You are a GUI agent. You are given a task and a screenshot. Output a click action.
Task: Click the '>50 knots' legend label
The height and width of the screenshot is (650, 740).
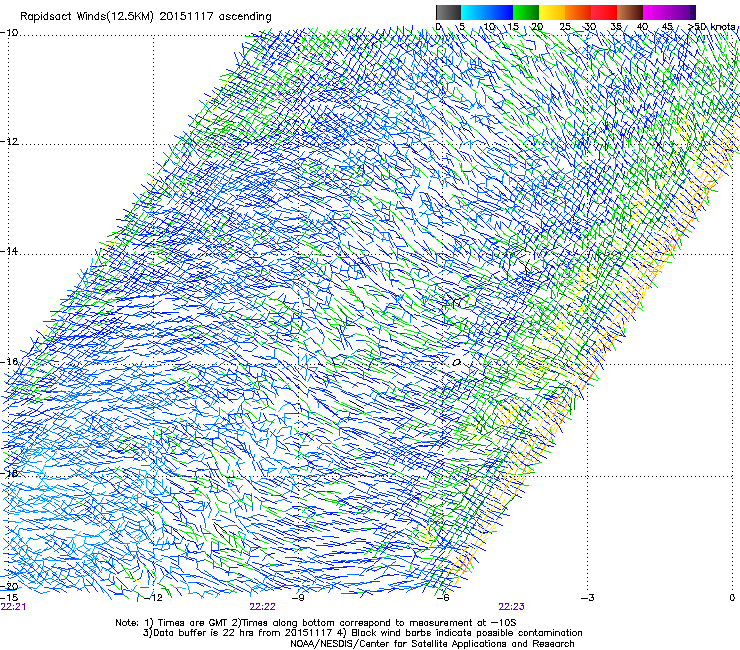(x=711, y=26)
